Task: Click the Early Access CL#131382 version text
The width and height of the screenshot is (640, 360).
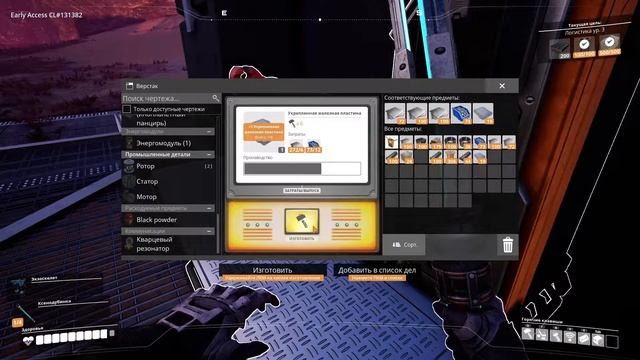Action: (46, 15)
